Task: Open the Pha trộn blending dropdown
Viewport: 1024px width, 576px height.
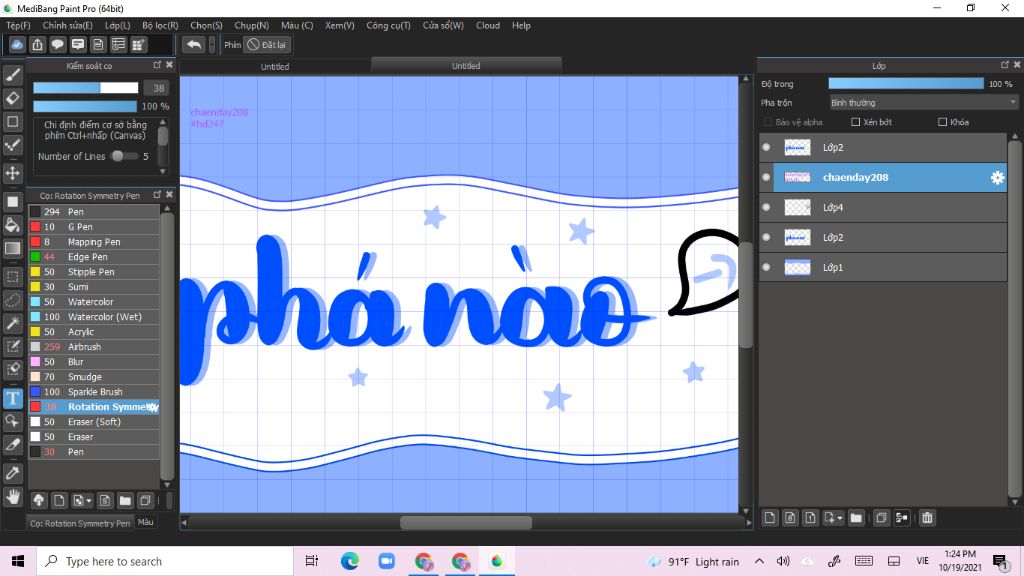Action: pyautogui.click(x=923, y=103)
